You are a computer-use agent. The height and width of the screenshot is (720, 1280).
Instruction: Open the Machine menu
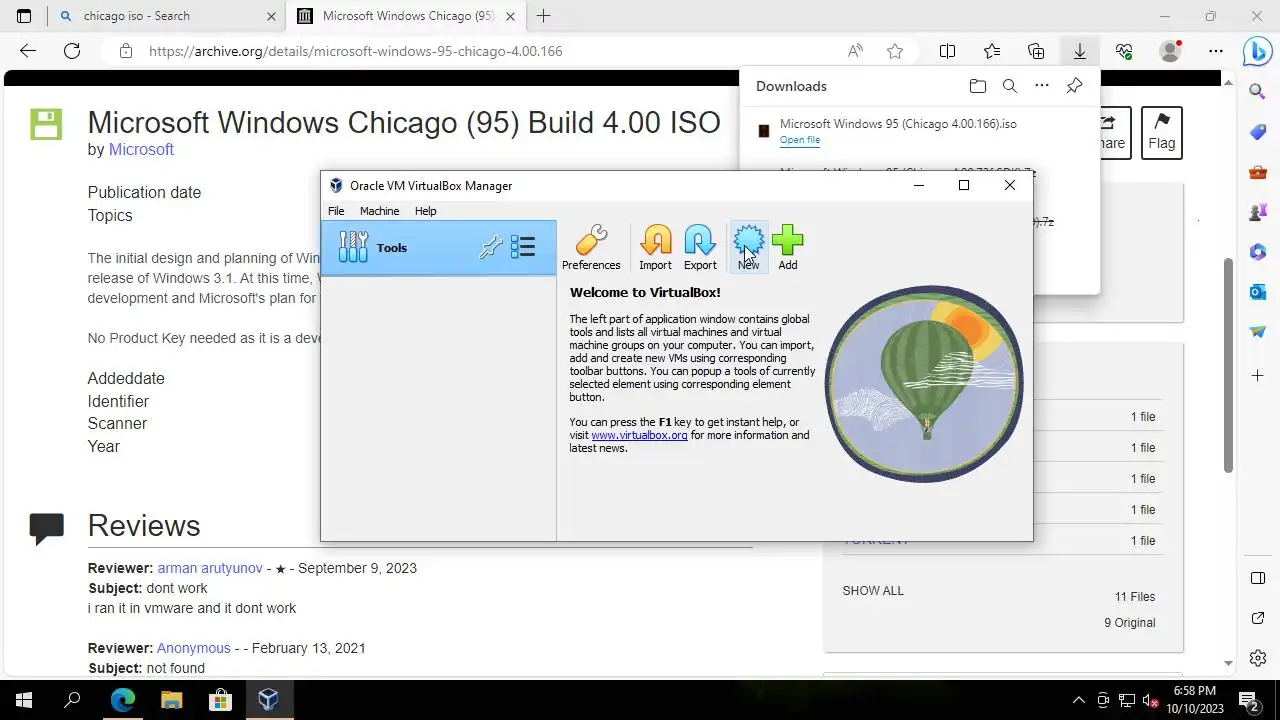point(379,211)
